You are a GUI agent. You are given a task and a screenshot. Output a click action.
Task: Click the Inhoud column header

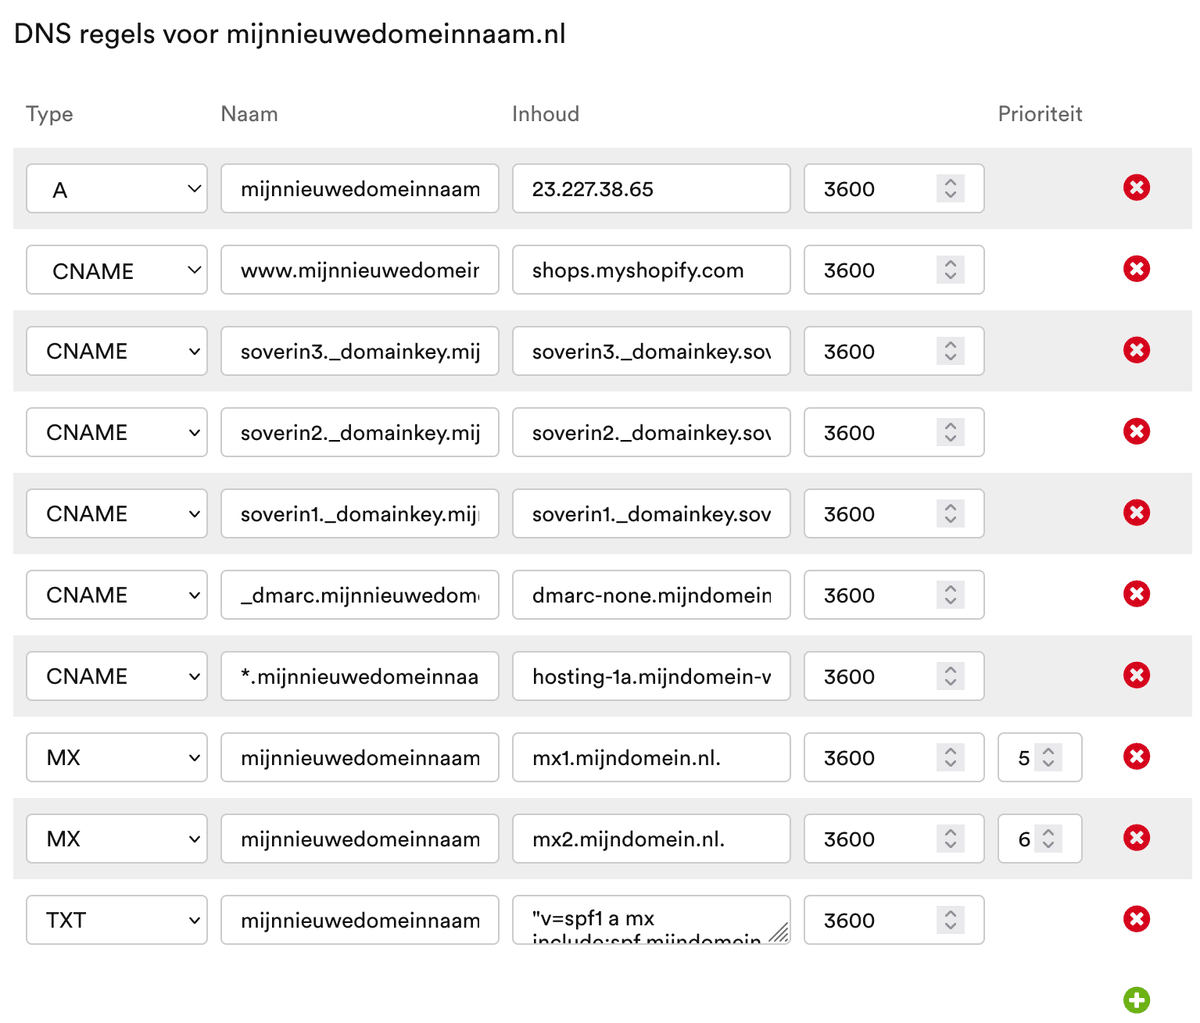point(545,114)
